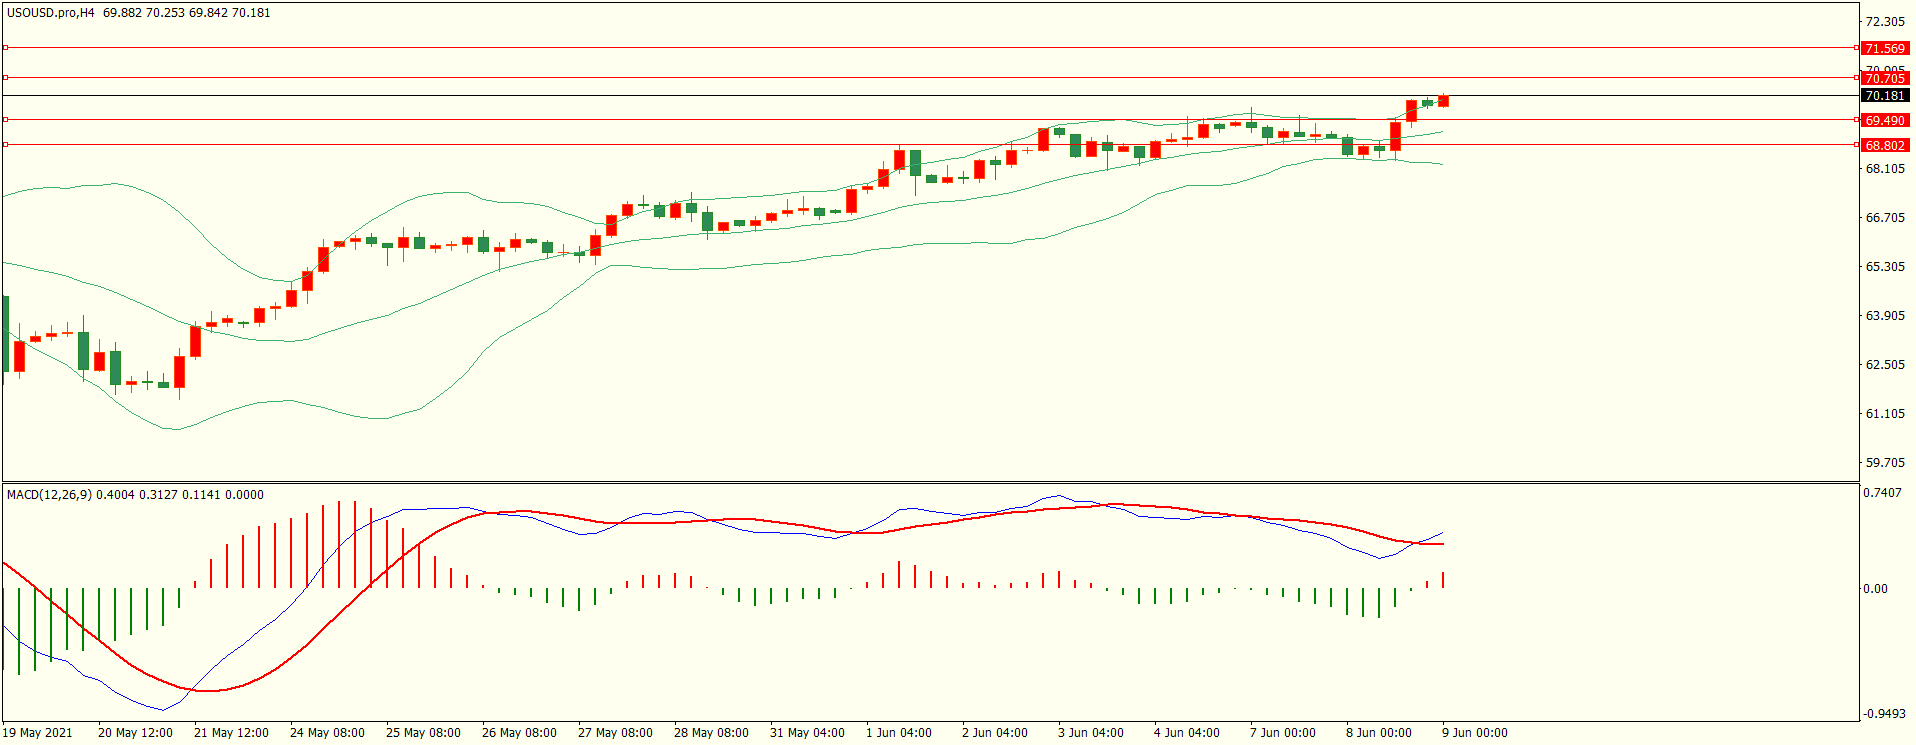
Task: Click the 72.305 price scale value
Action: coord(1885,22)
